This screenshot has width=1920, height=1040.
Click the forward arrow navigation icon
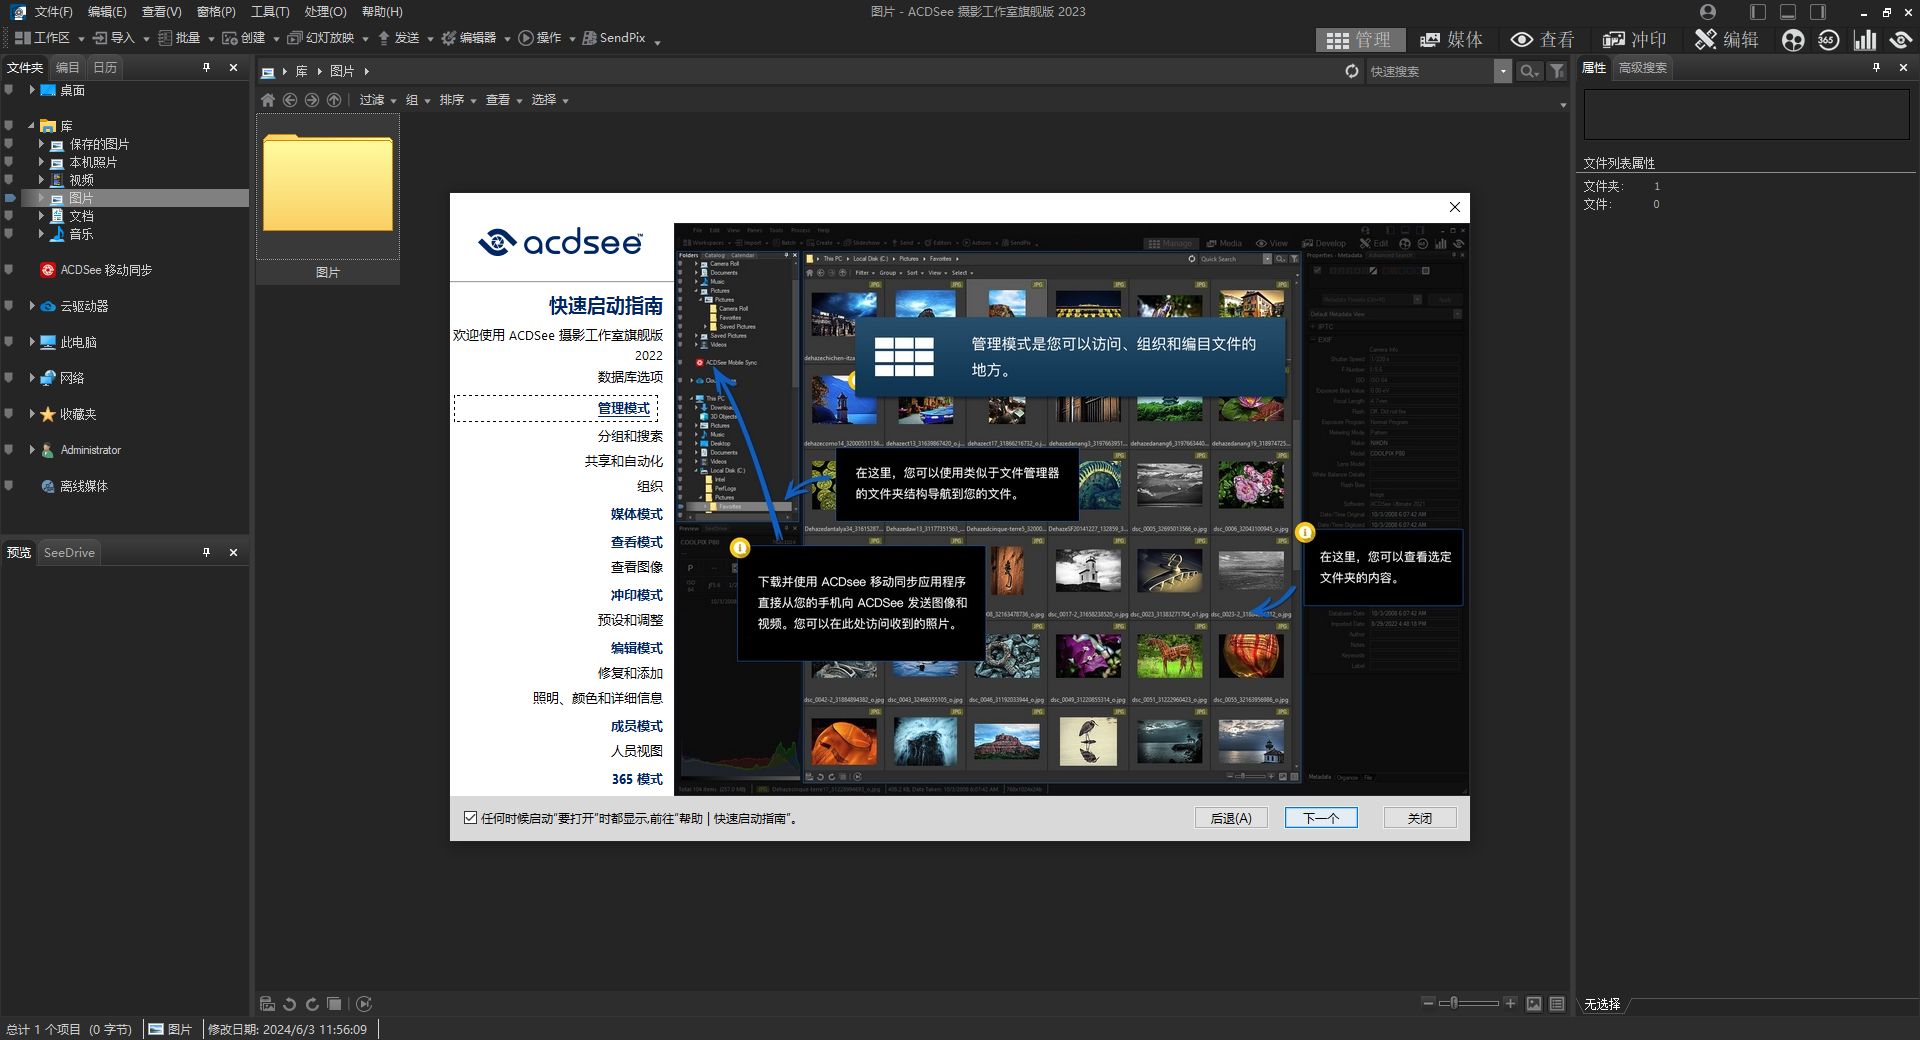pos(312,100)
